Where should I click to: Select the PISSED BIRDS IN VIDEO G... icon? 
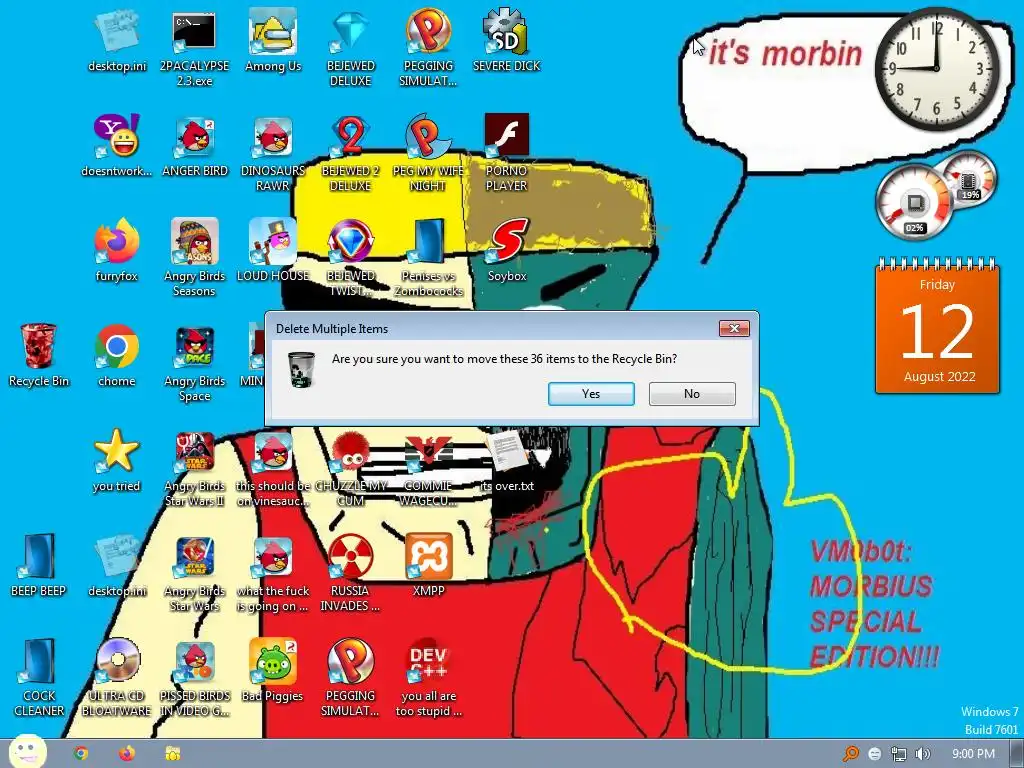(x=195, y=677)
